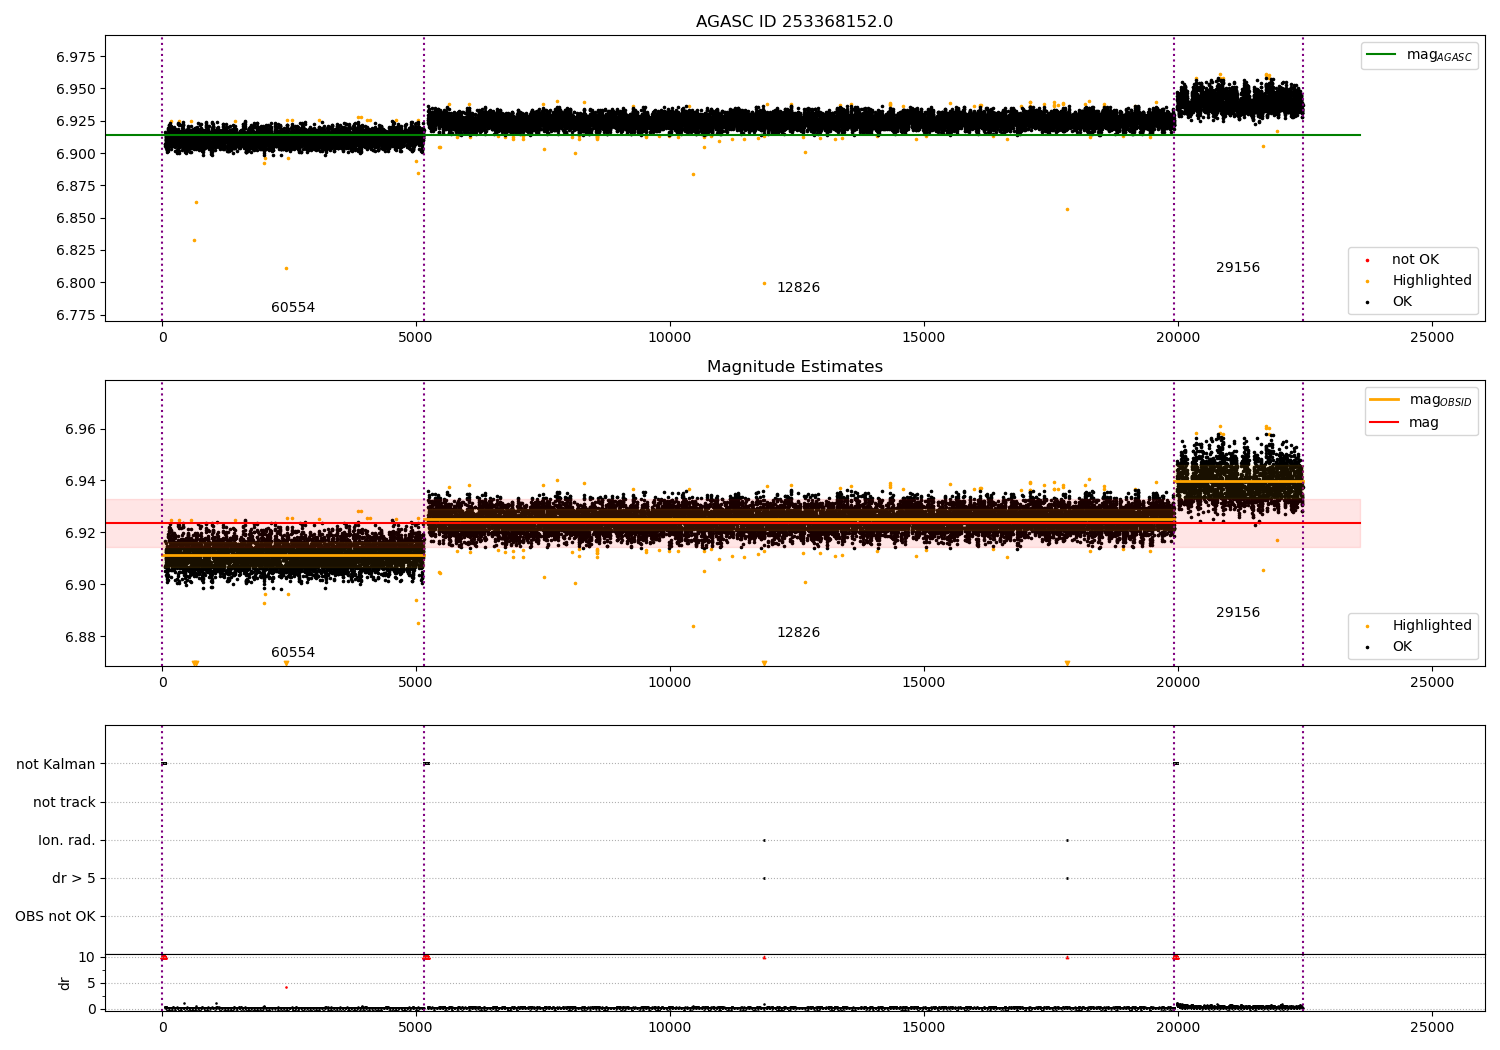Click the 12826 obsid label in top plot
Viewport: 1500px width, 1050px height.
tap(798, 288)
